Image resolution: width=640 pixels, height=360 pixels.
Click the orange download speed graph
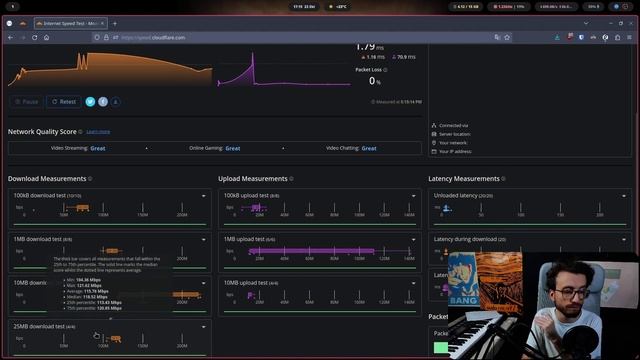coord(110,69)
